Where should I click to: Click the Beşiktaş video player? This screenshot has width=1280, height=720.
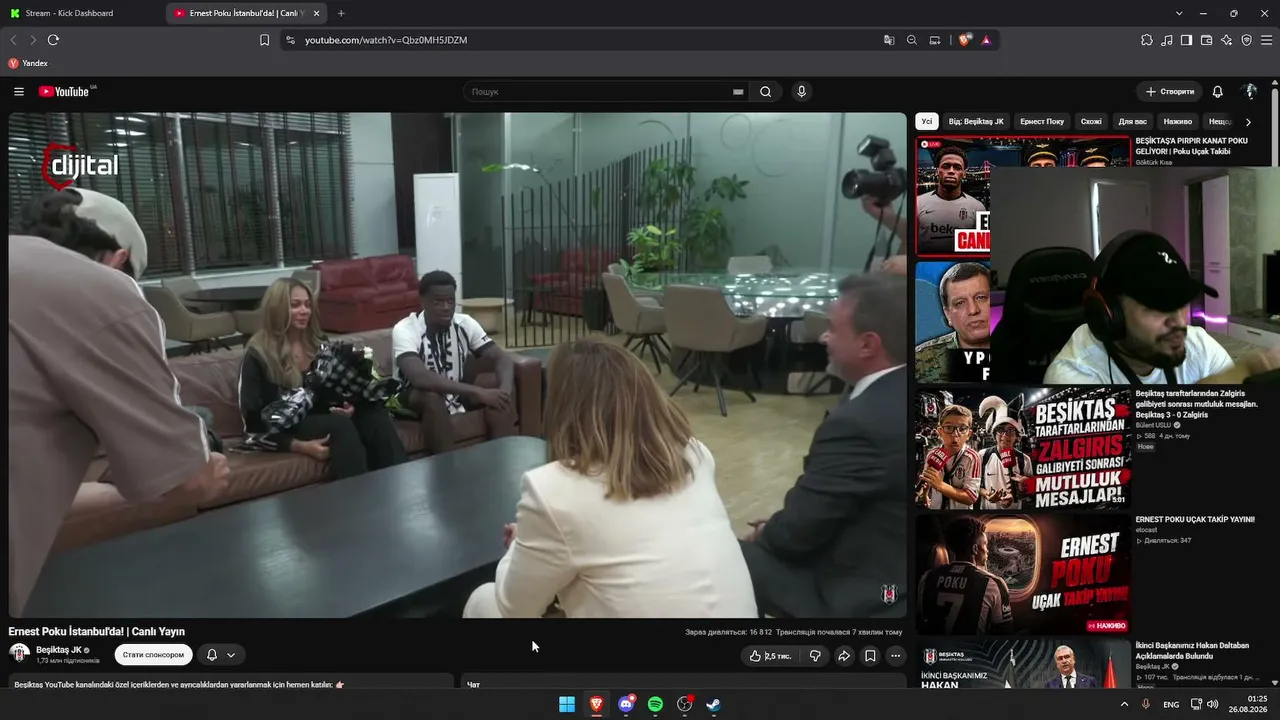click(x=457, y=365)
